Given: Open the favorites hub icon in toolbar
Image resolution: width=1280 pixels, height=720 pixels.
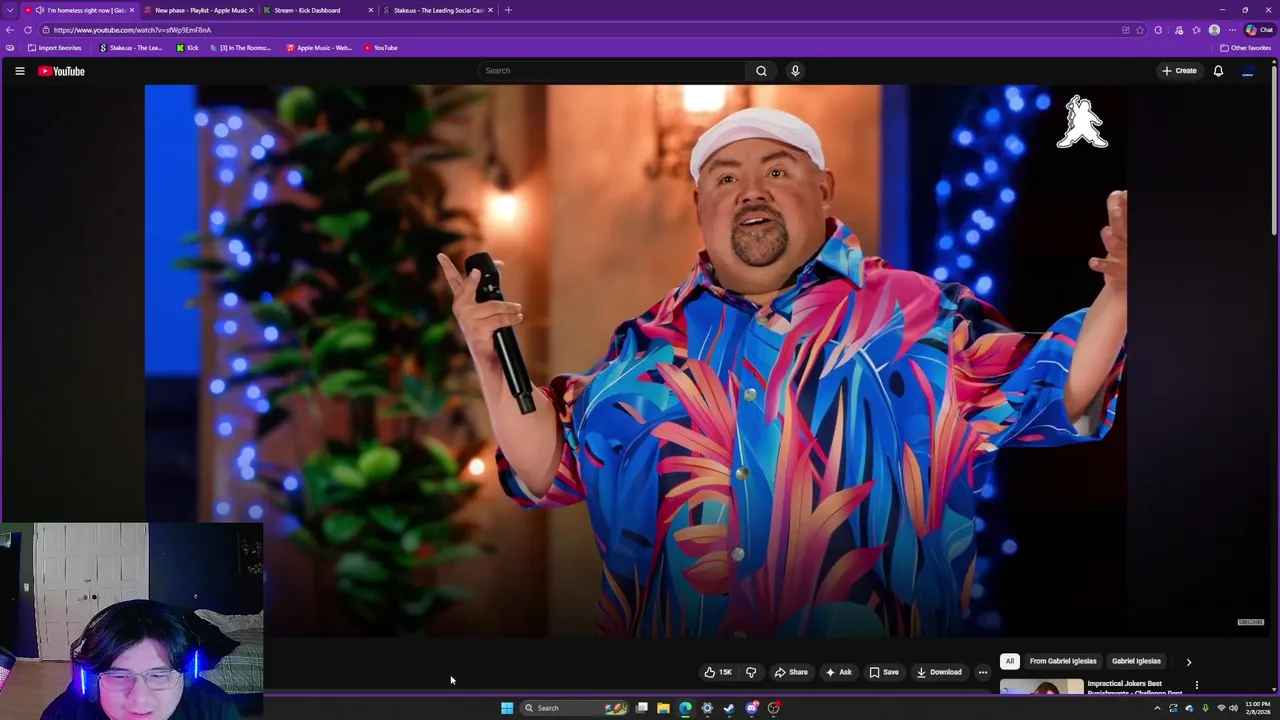Looking at the screenshot, I should tap(1196, 30).
